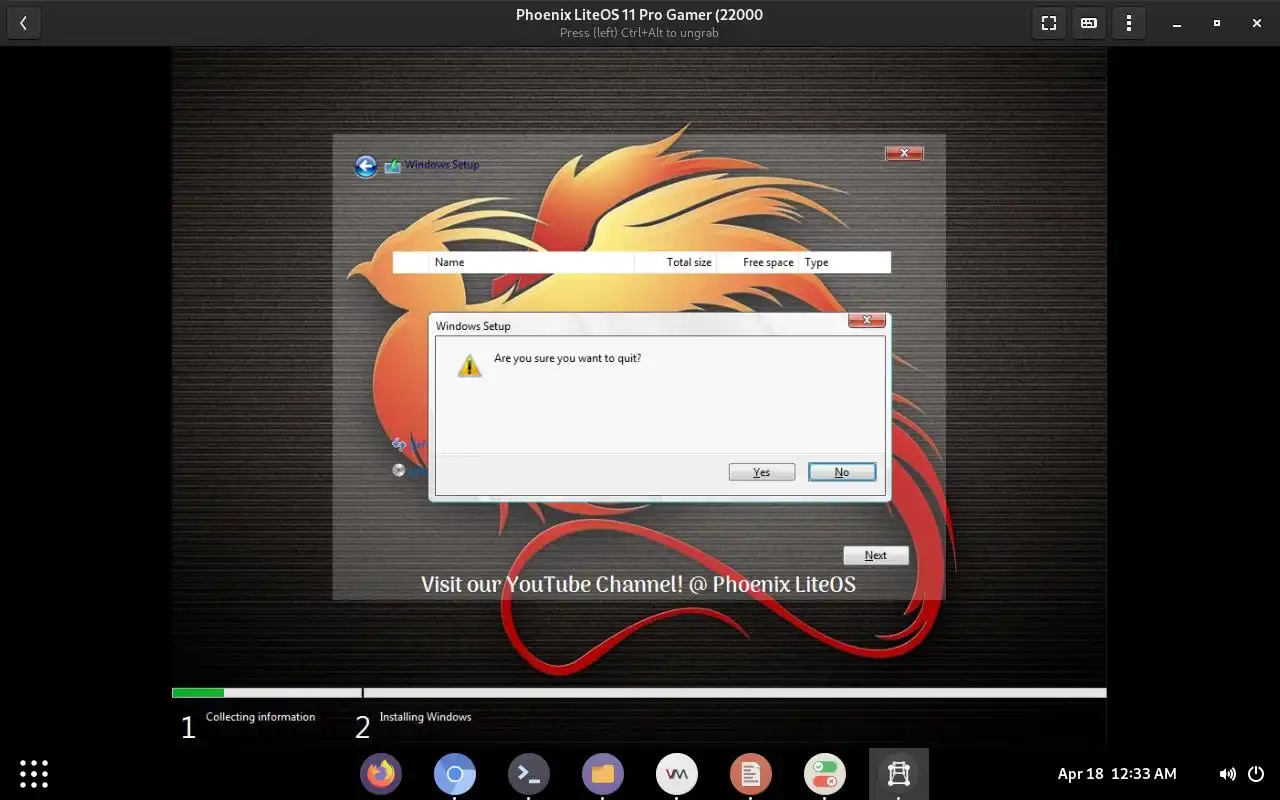Click the 'Visit our YouTube Channel!' banner text

(638, 584)
